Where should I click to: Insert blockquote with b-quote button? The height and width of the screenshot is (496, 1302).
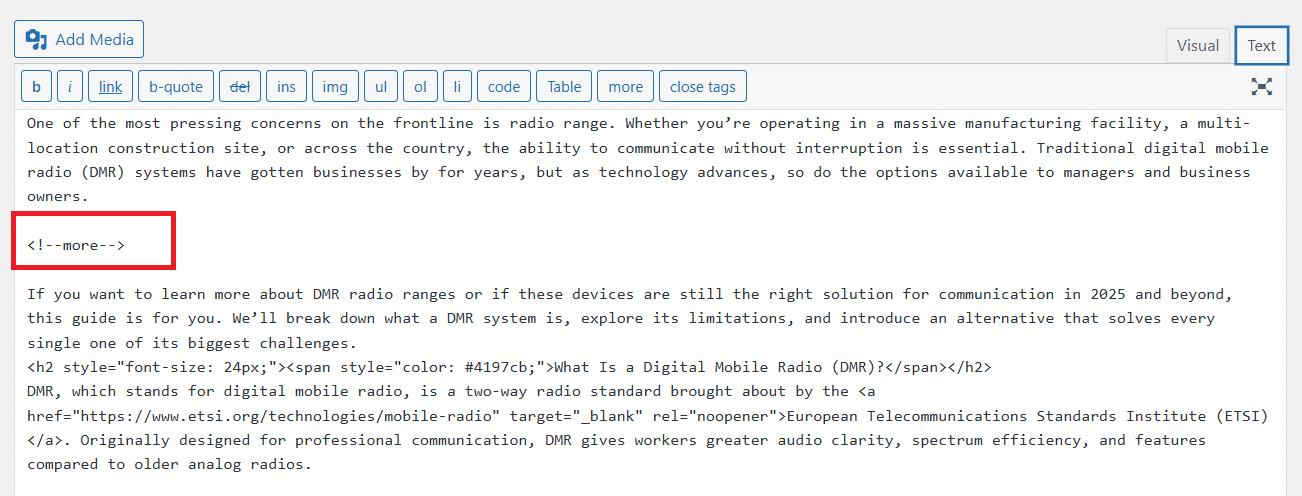[x=176, y=87]
